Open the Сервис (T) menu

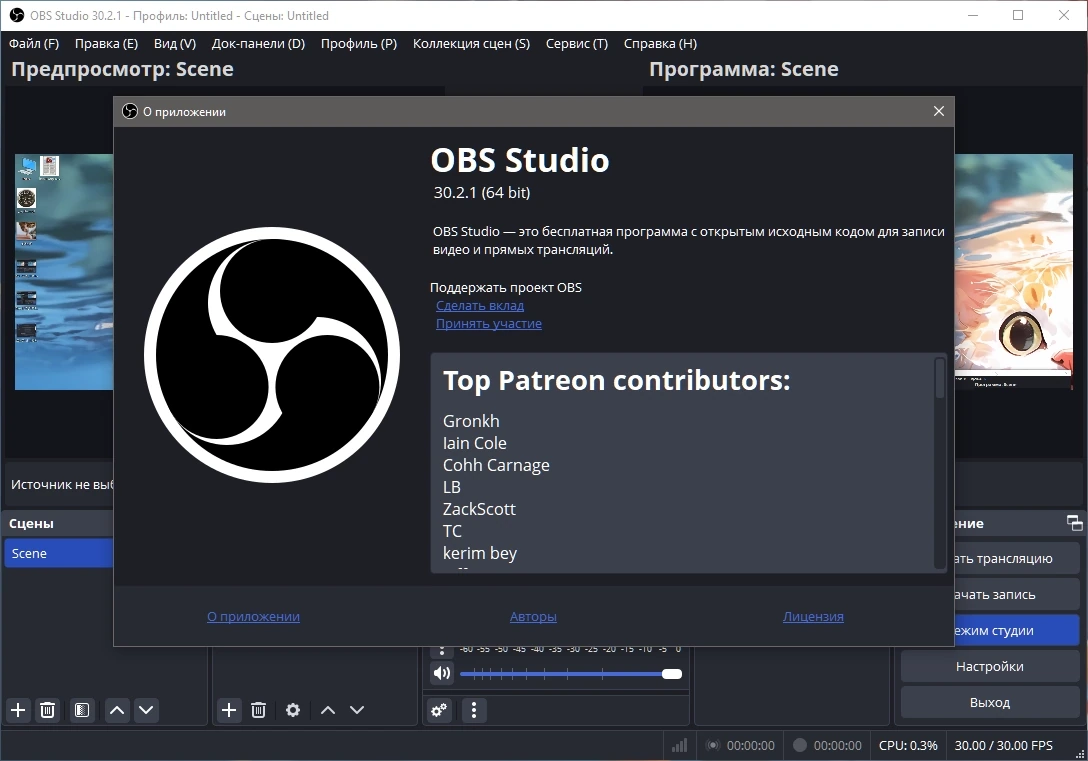(x=577, y=43)
